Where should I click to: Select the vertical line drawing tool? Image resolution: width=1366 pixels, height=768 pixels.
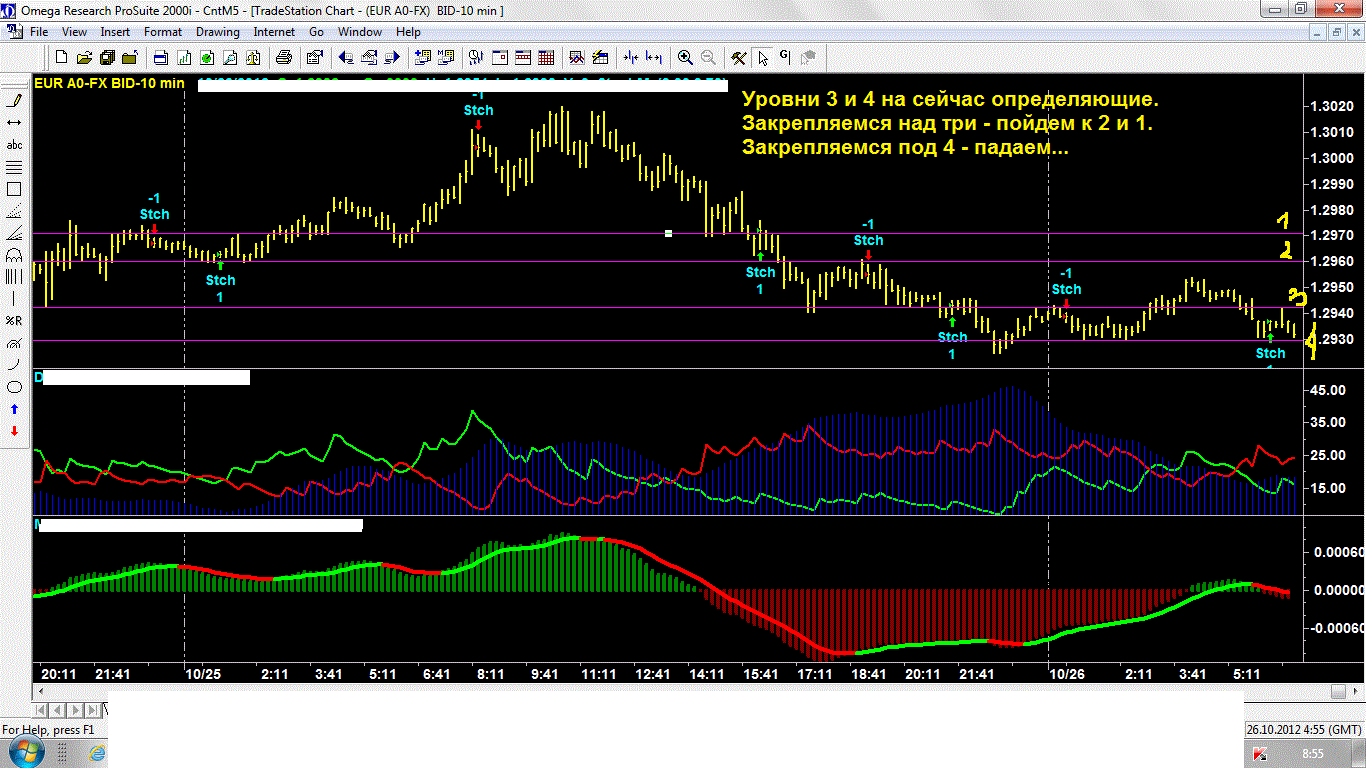(14, 298)
